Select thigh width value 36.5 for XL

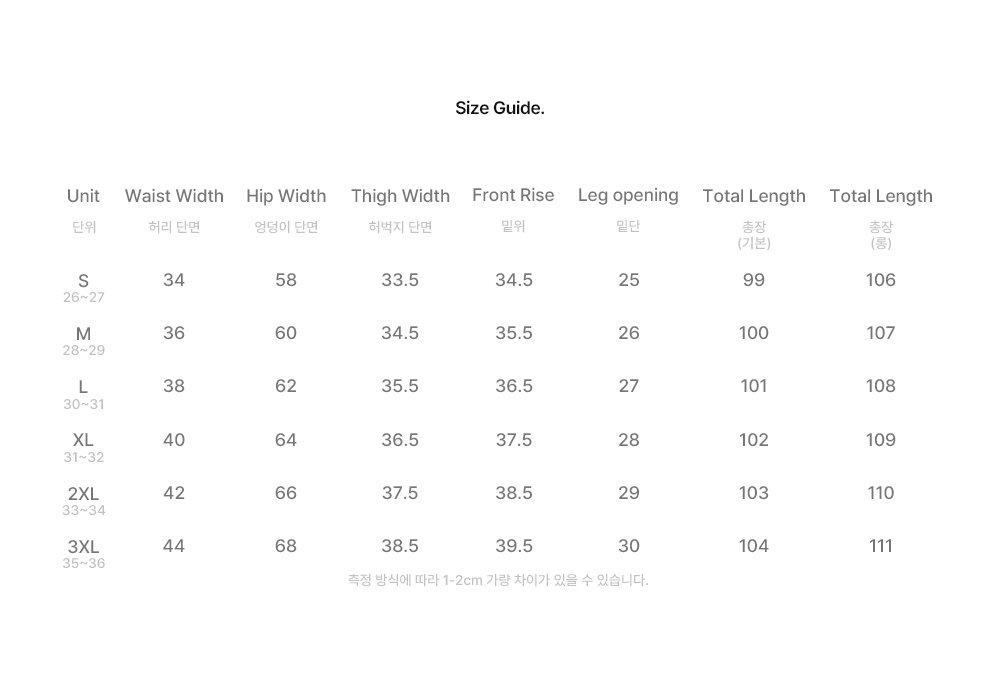(x=400, y=439)
